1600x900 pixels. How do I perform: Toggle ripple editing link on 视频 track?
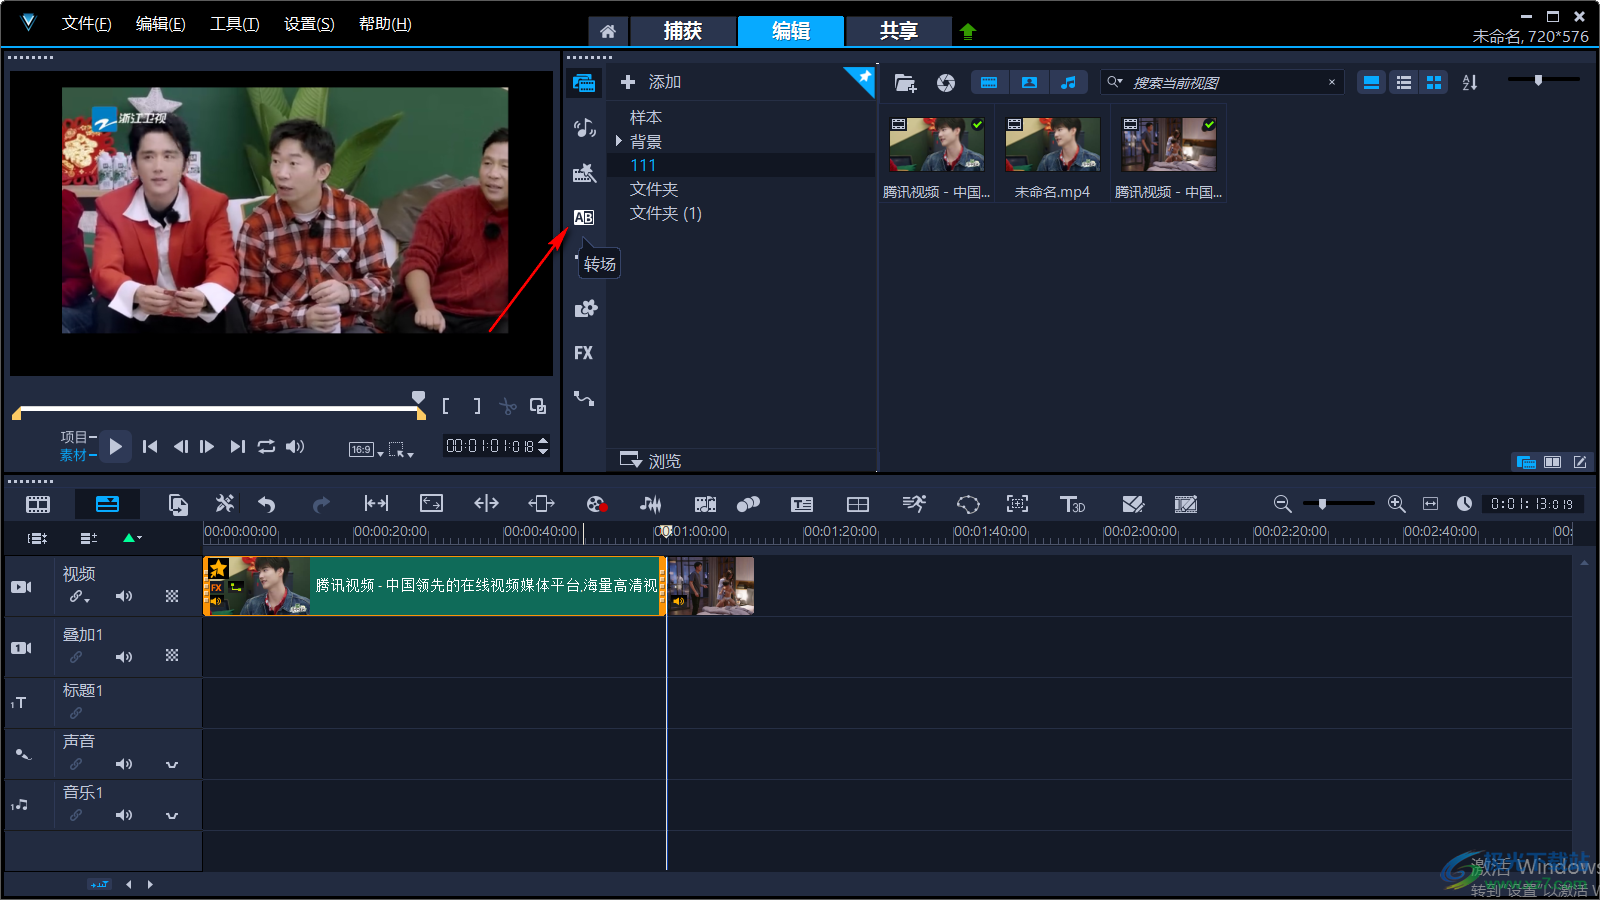pos(78,597)
